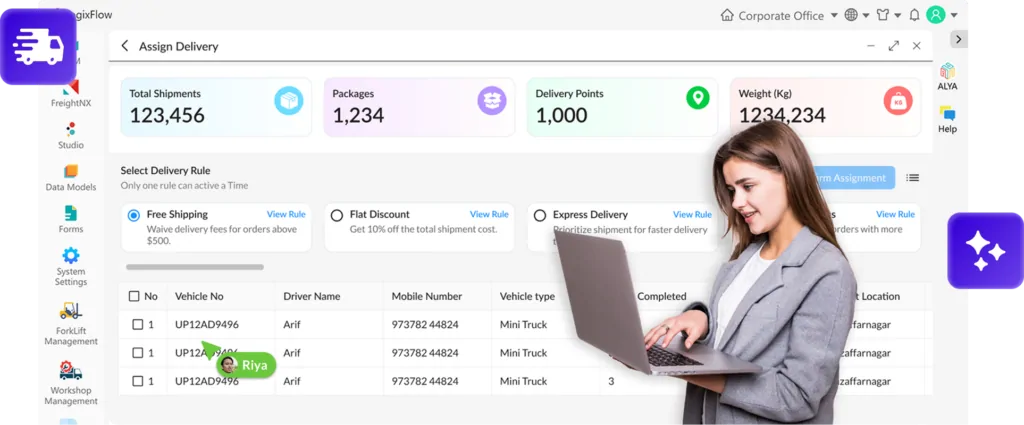Open ForkLift Management icon
The height and width of the screenshot is (425, 1024).
[71, 311]
